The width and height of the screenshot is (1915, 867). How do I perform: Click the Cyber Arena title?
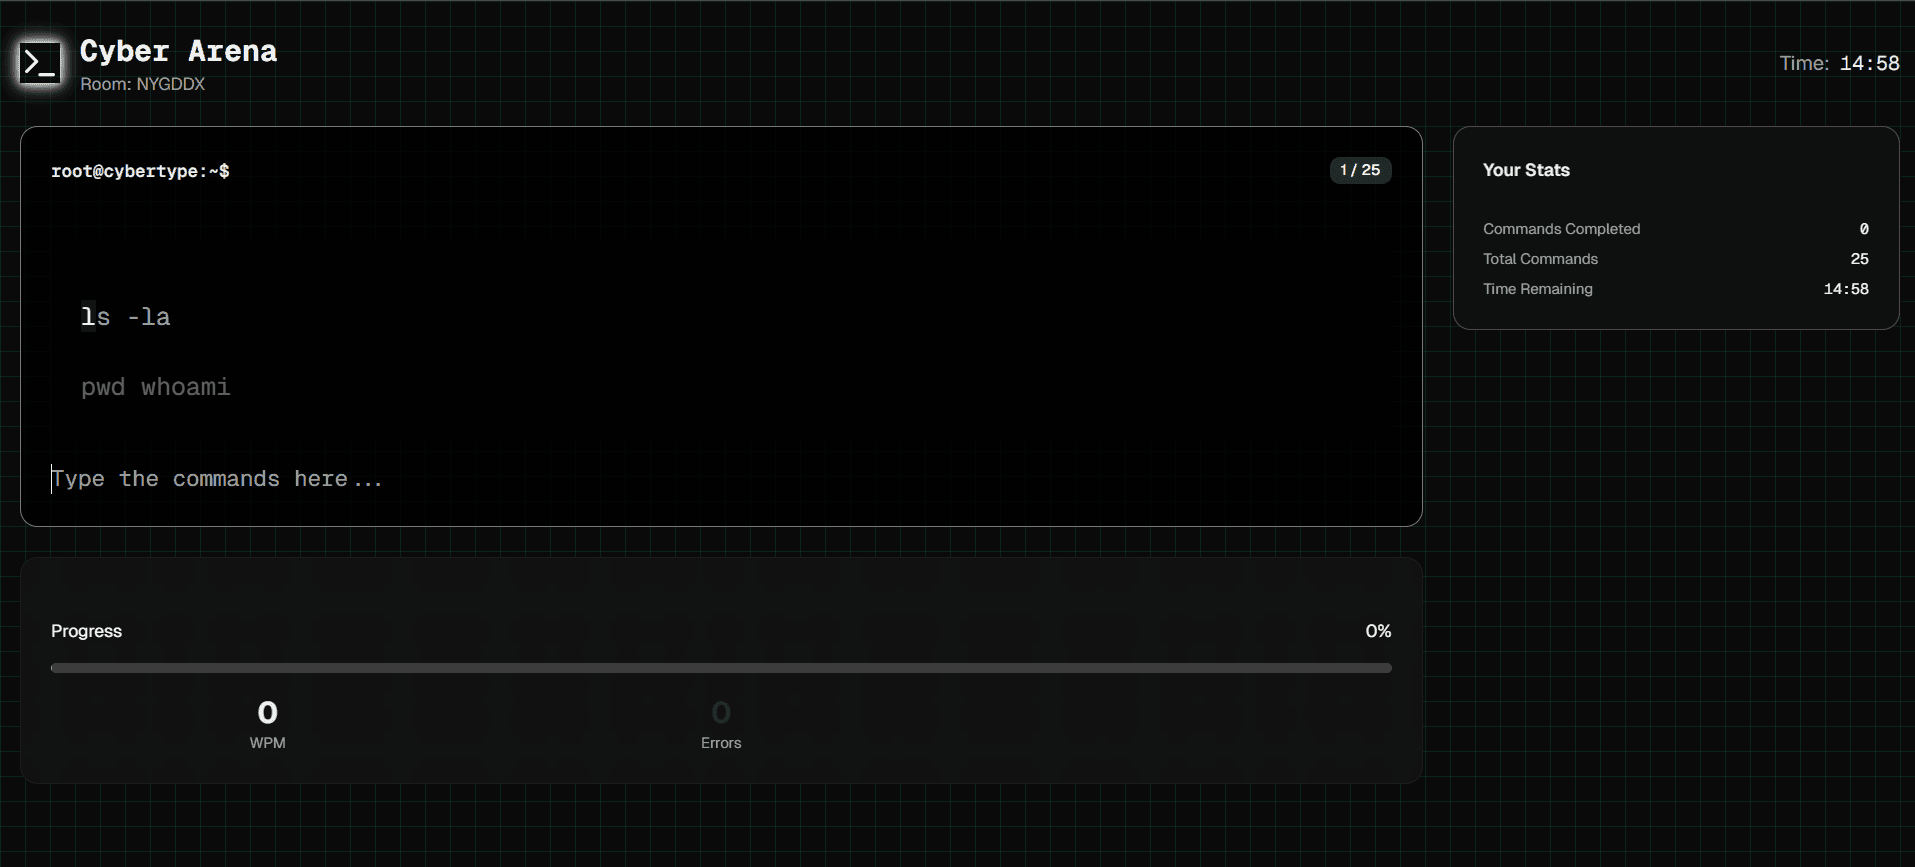pos(178,51)
